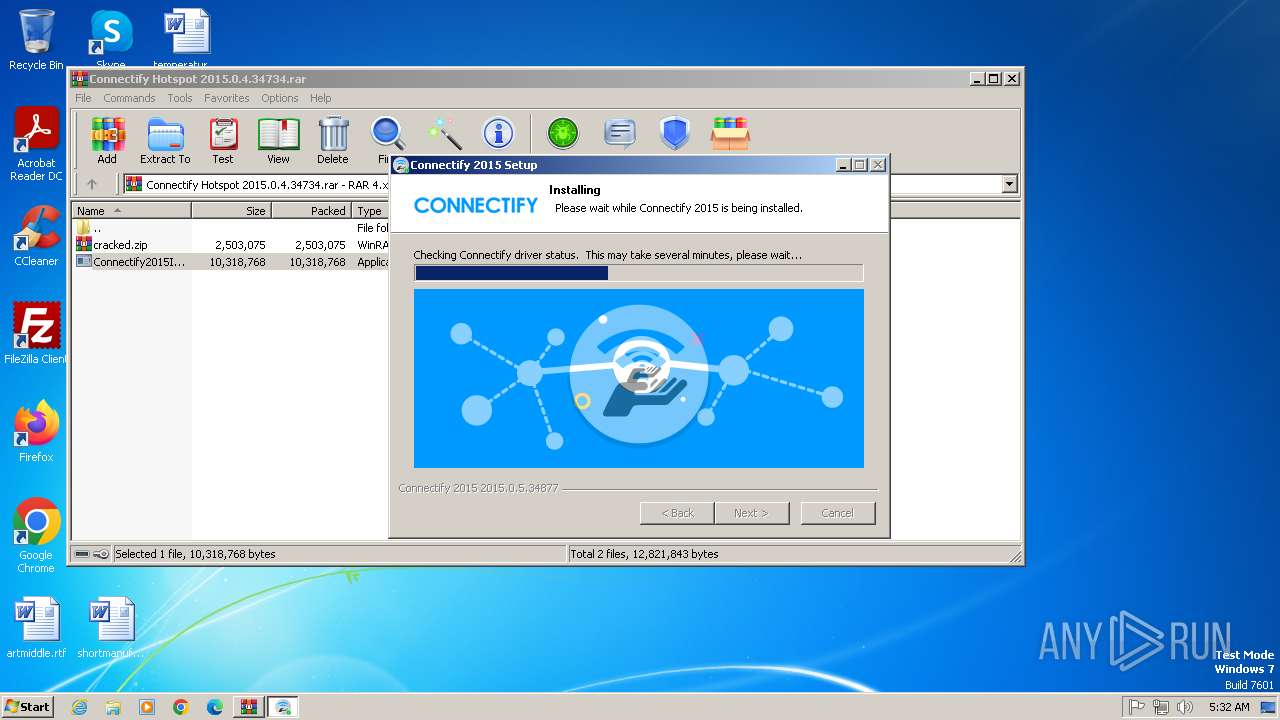This screenshot has height=720, width=1280.
Task: Open Google Chrome desktop shortcut
Action: click(x=36, y=535)
